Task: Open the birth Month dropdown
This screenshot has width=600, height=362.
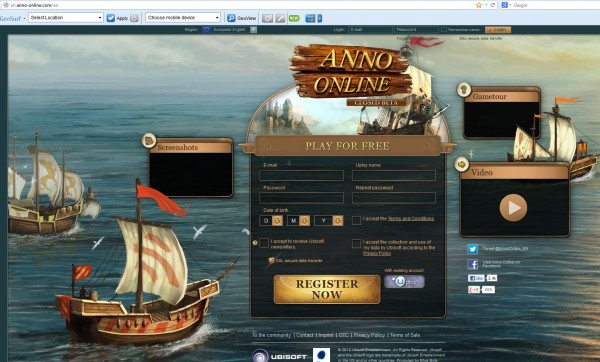Action: click(298, 220)
